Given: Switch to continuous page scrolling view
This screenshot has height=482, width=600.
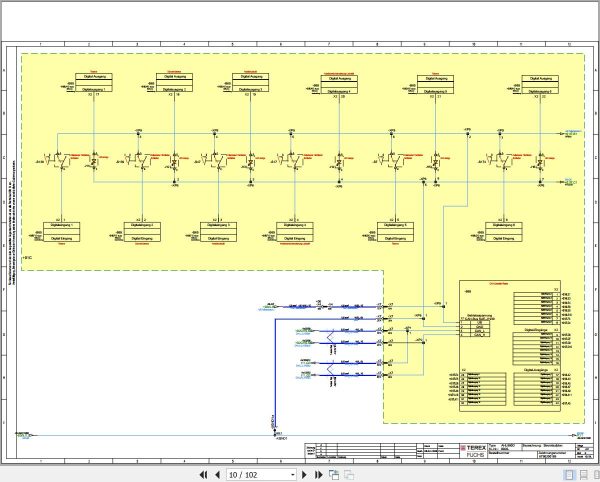Looking at the screenshot, I should 584,475.
